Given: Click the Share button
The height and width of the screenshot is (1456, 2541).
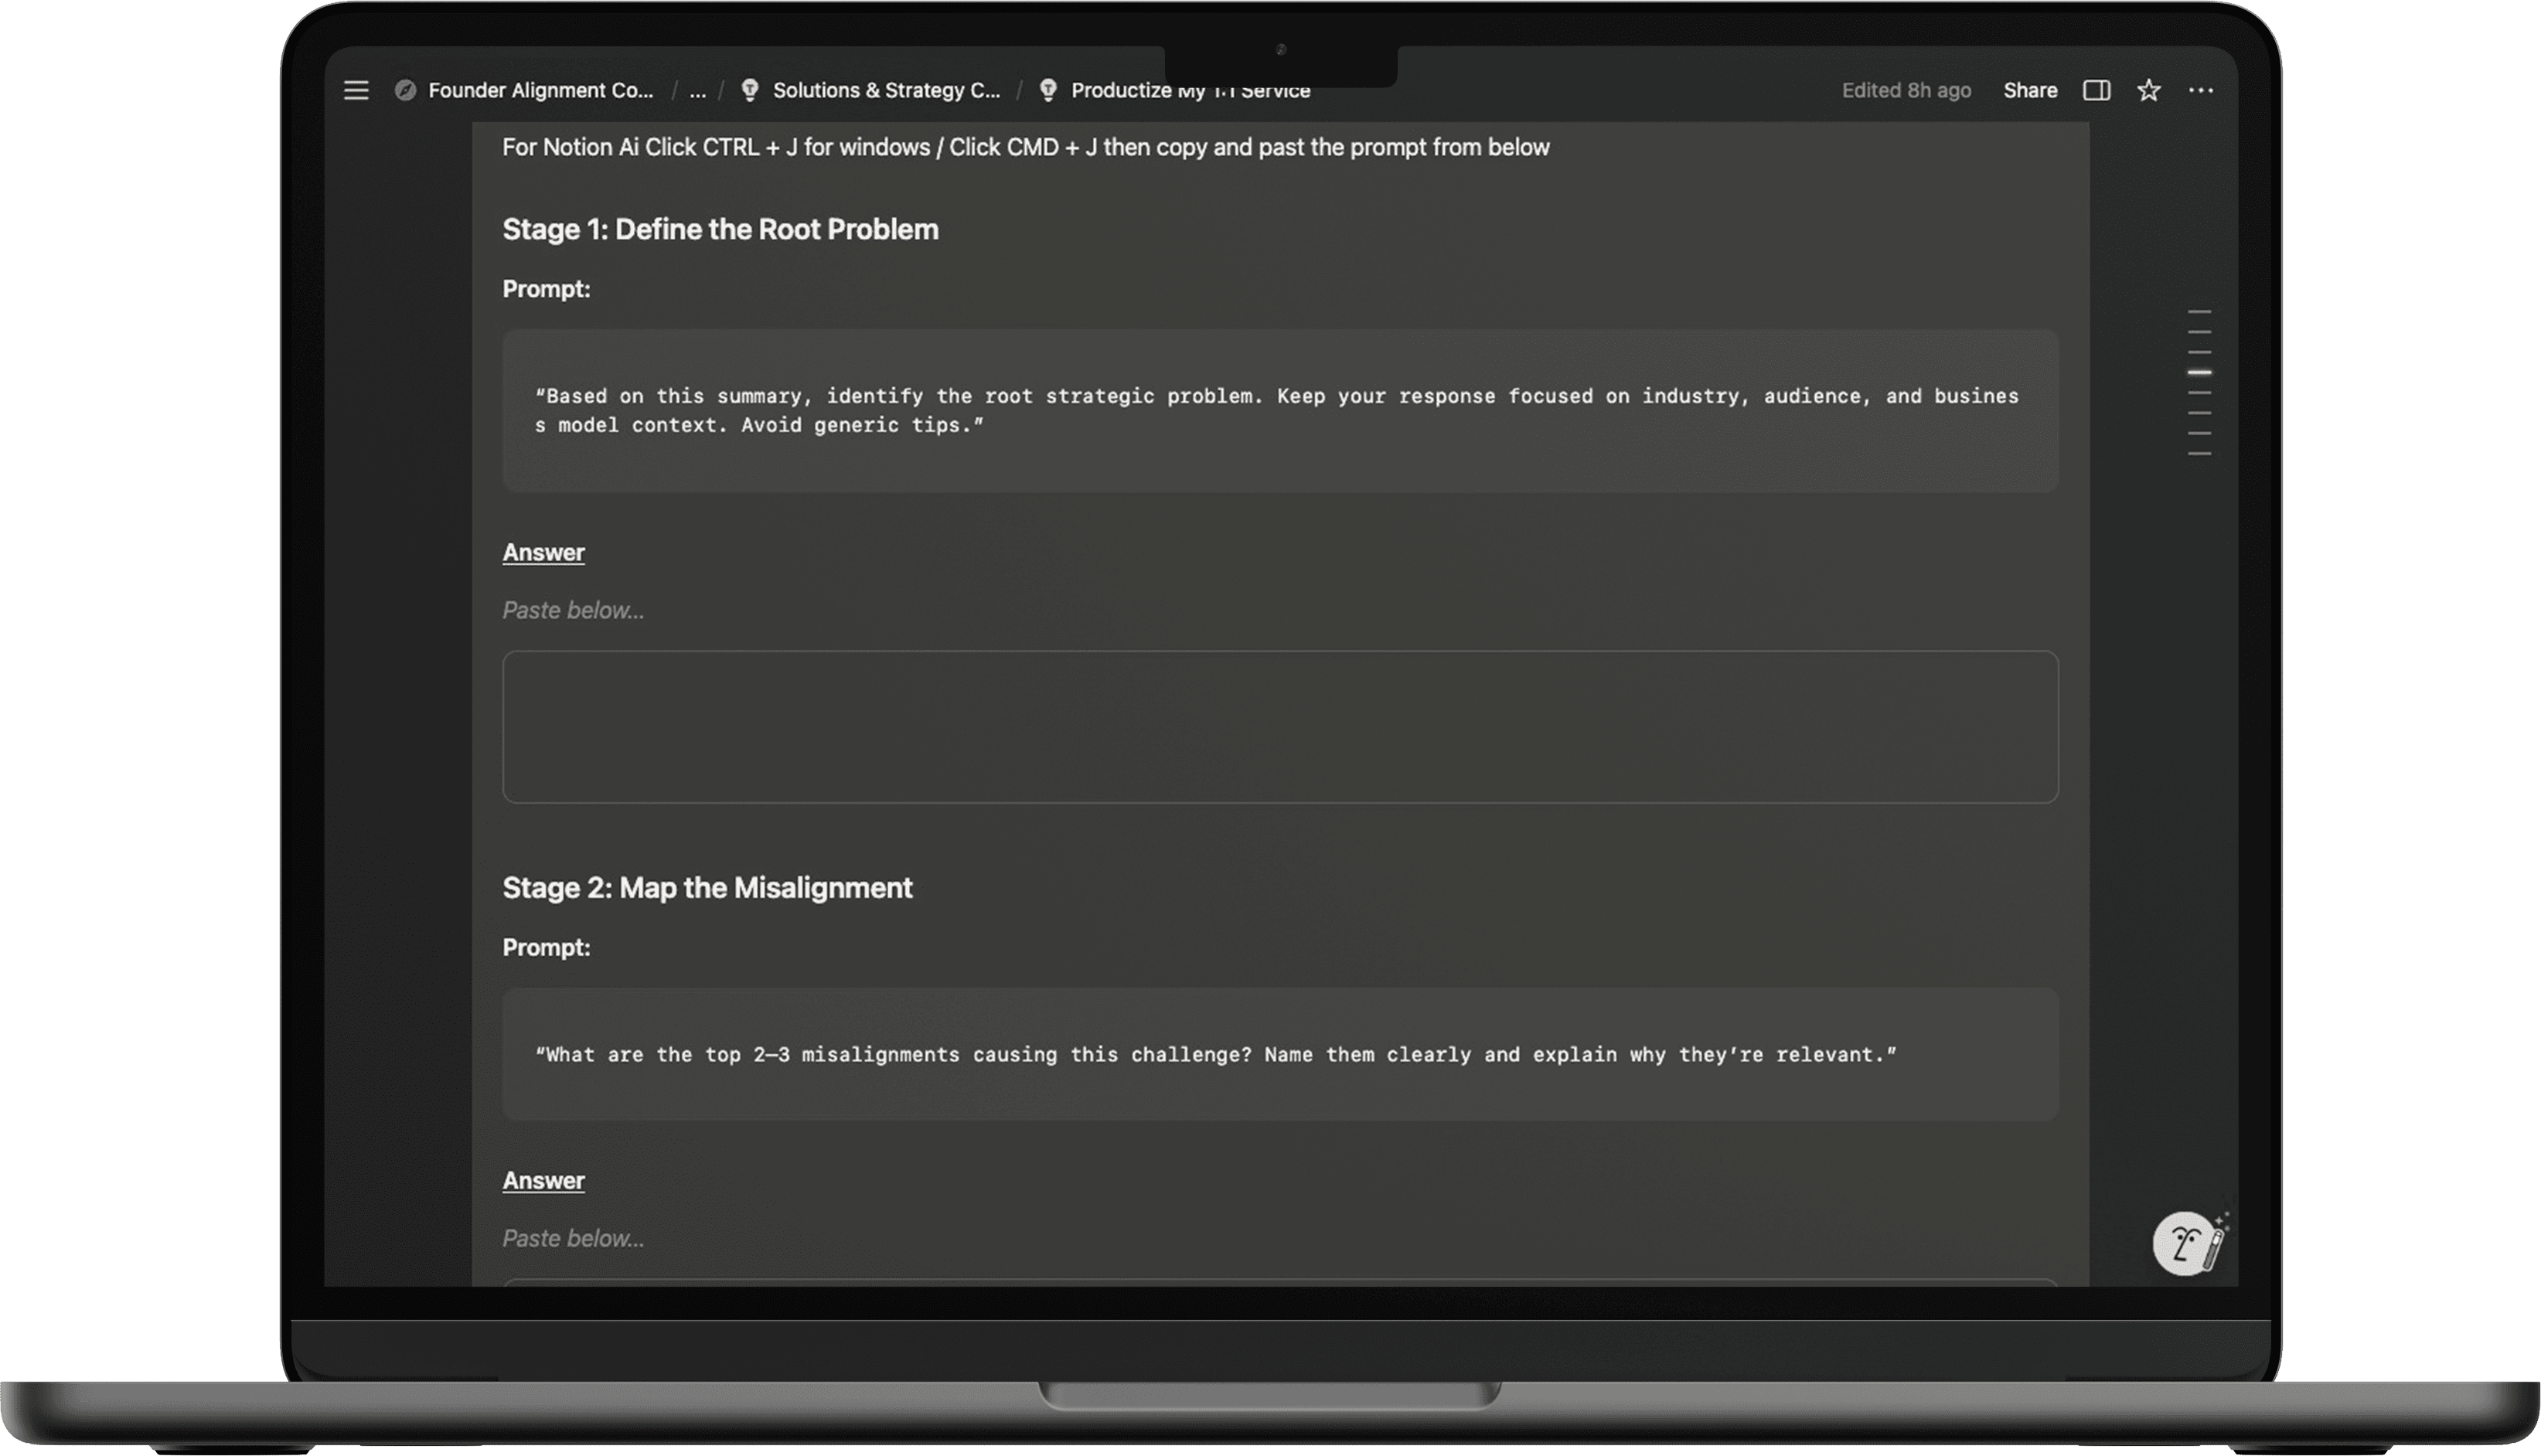Looking at the screenshot, I should pyautogui.click(x=2029, y=90).
